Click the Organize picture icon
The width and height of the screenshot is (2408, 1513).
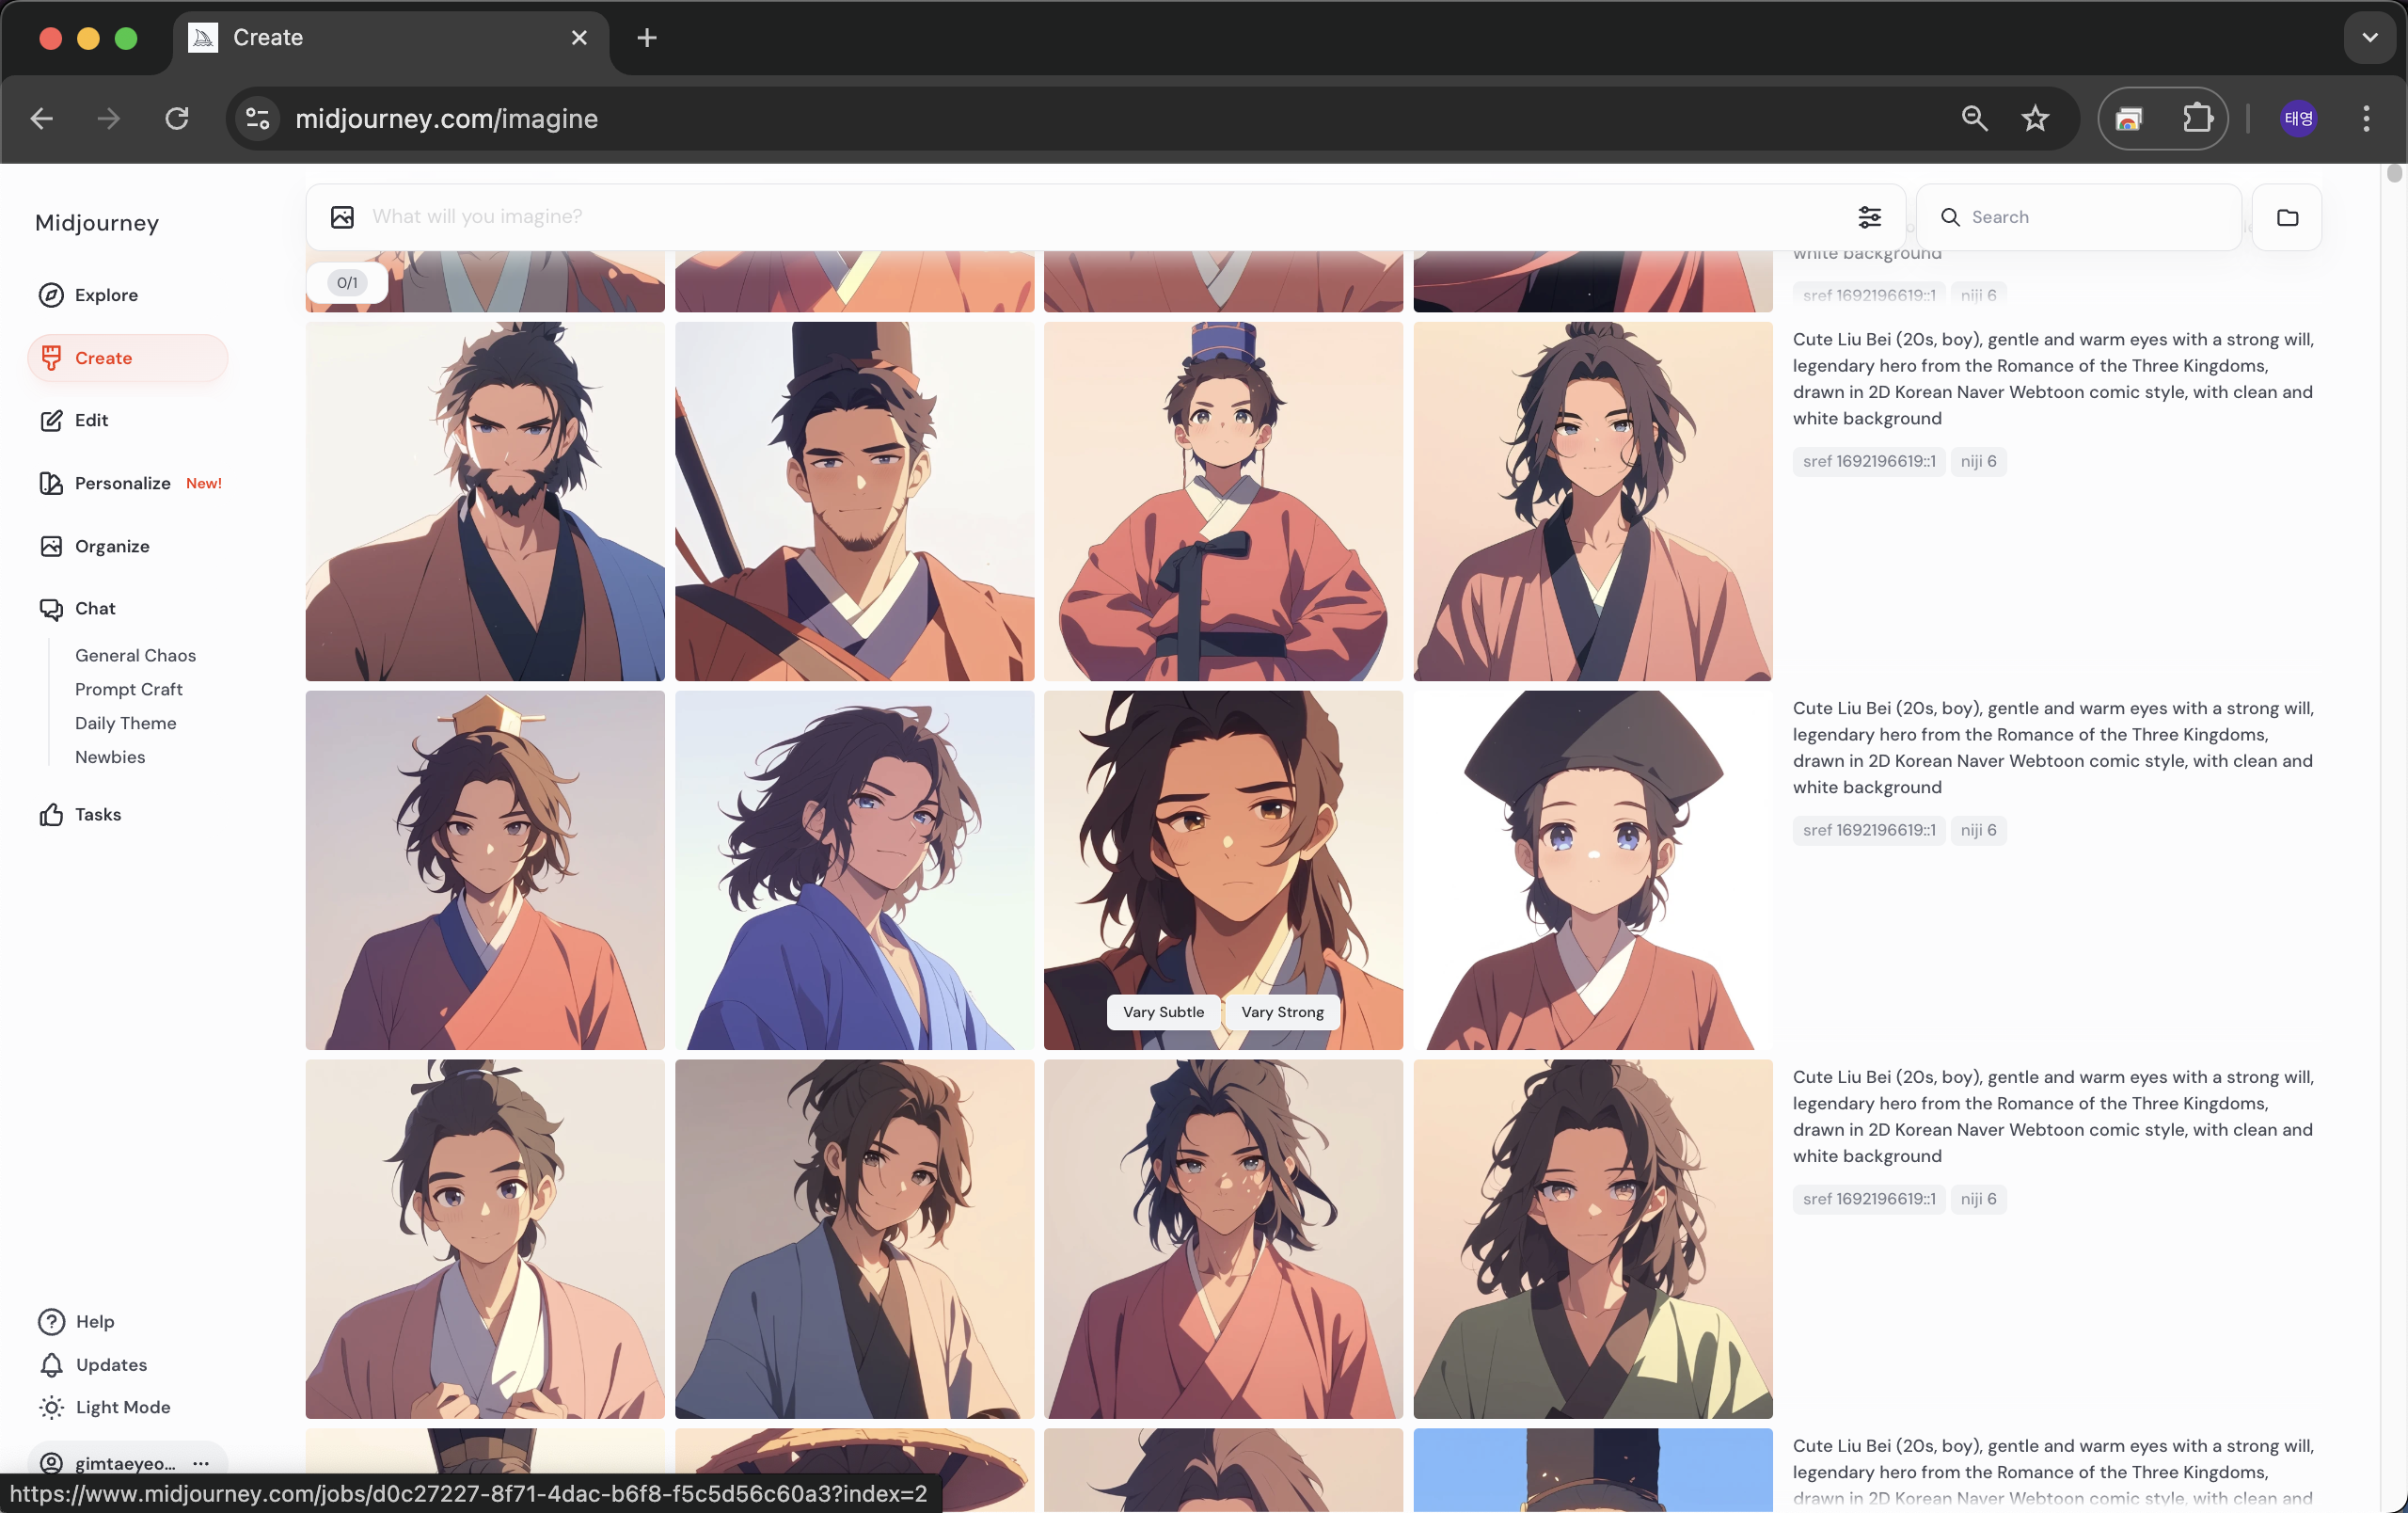(51, 546)
